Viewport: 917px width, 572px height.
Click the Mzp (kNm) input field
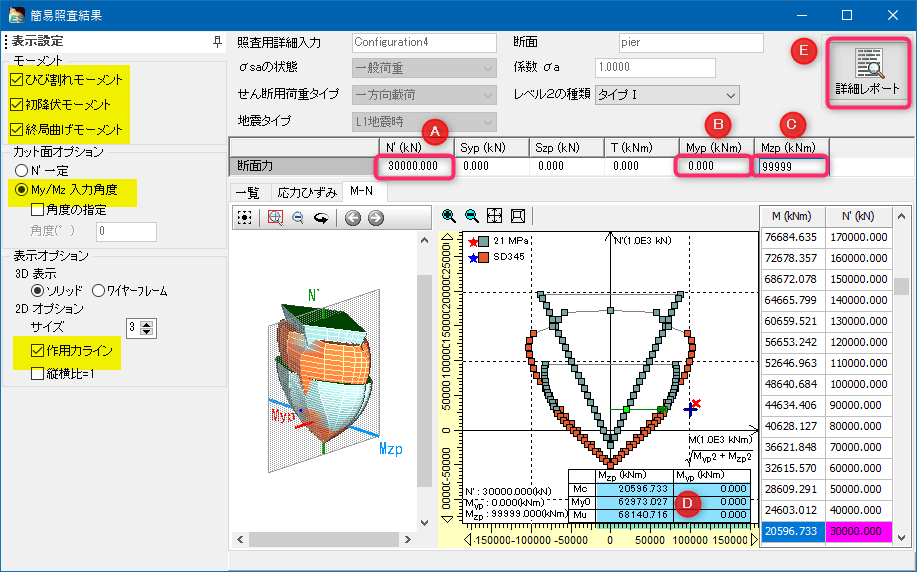pyautogui.click(x=791, y=166)
